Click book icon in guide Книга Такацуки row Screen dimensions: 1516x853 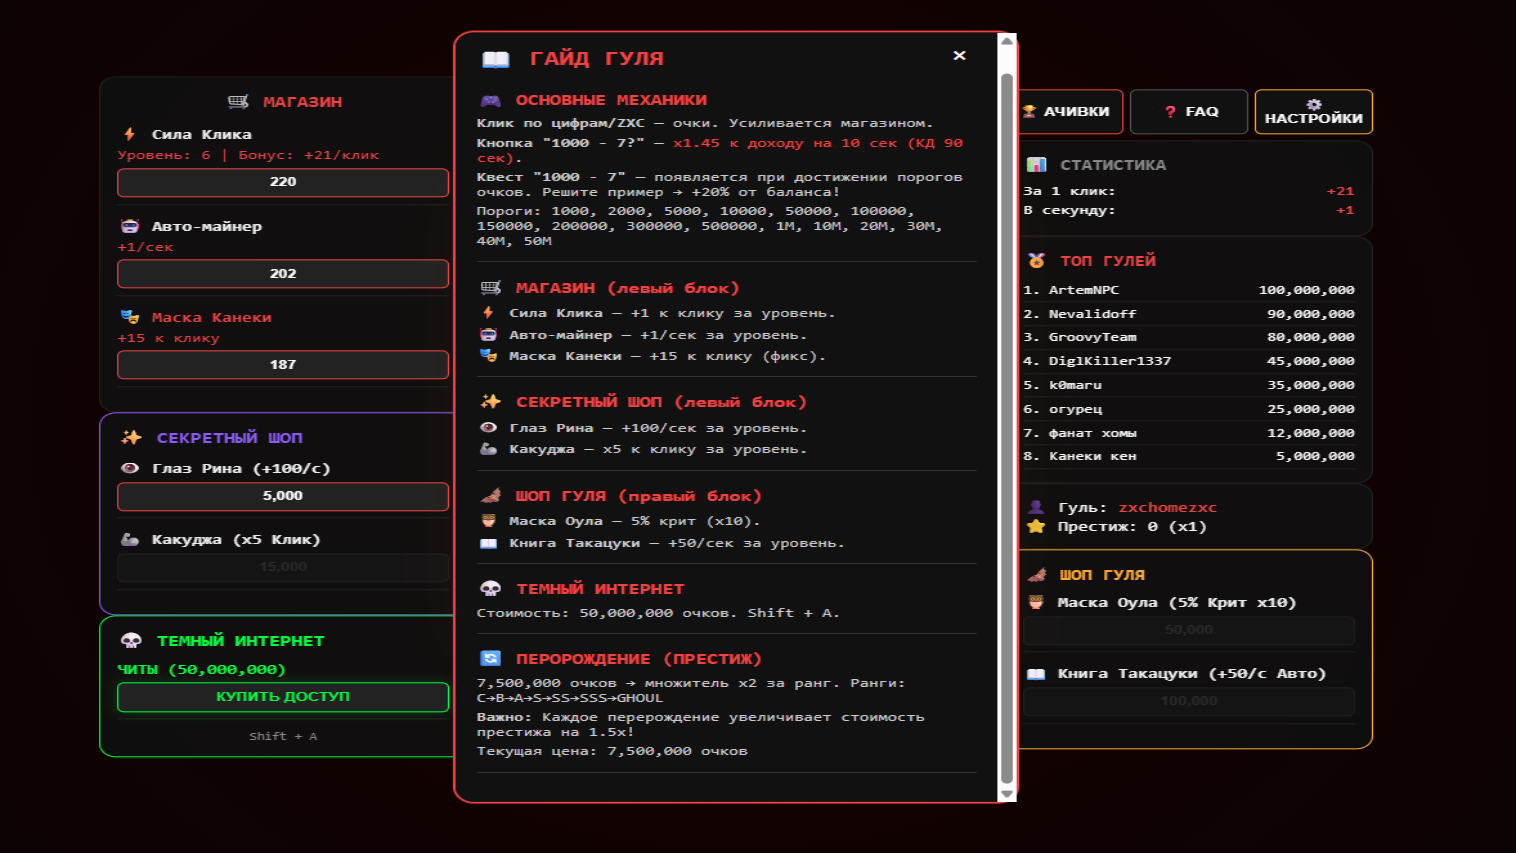click(488, 543)
